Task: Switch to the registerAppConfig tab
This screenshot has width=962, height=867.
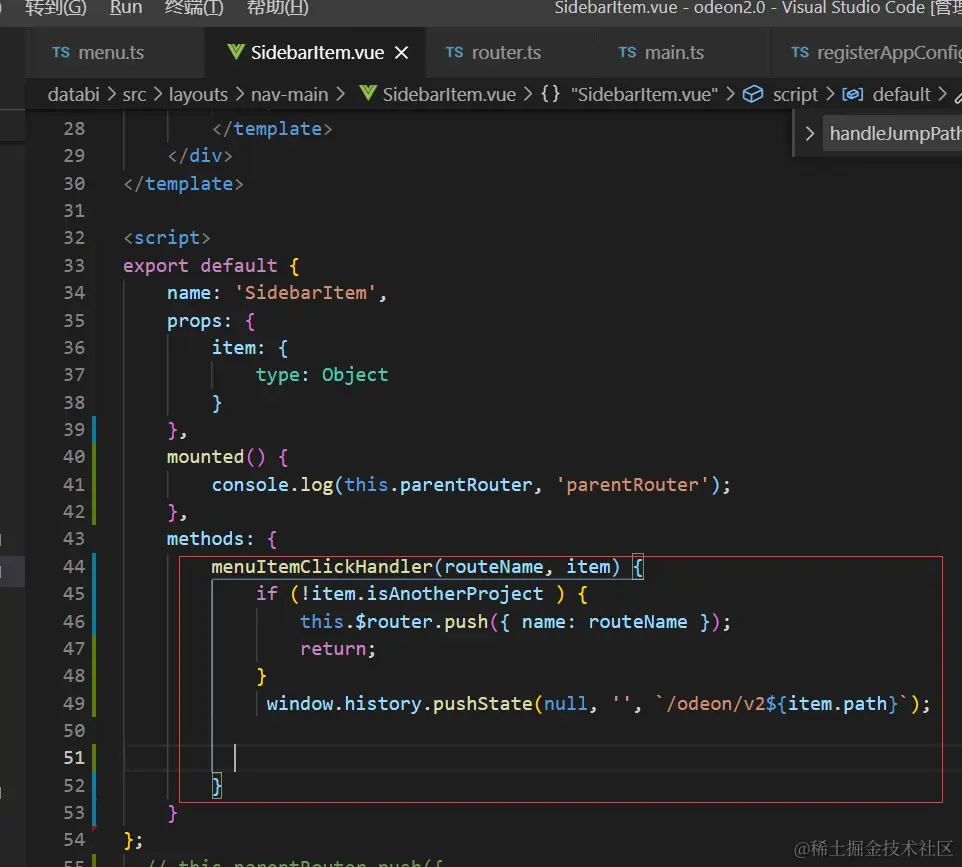Action: coord(889,53)
